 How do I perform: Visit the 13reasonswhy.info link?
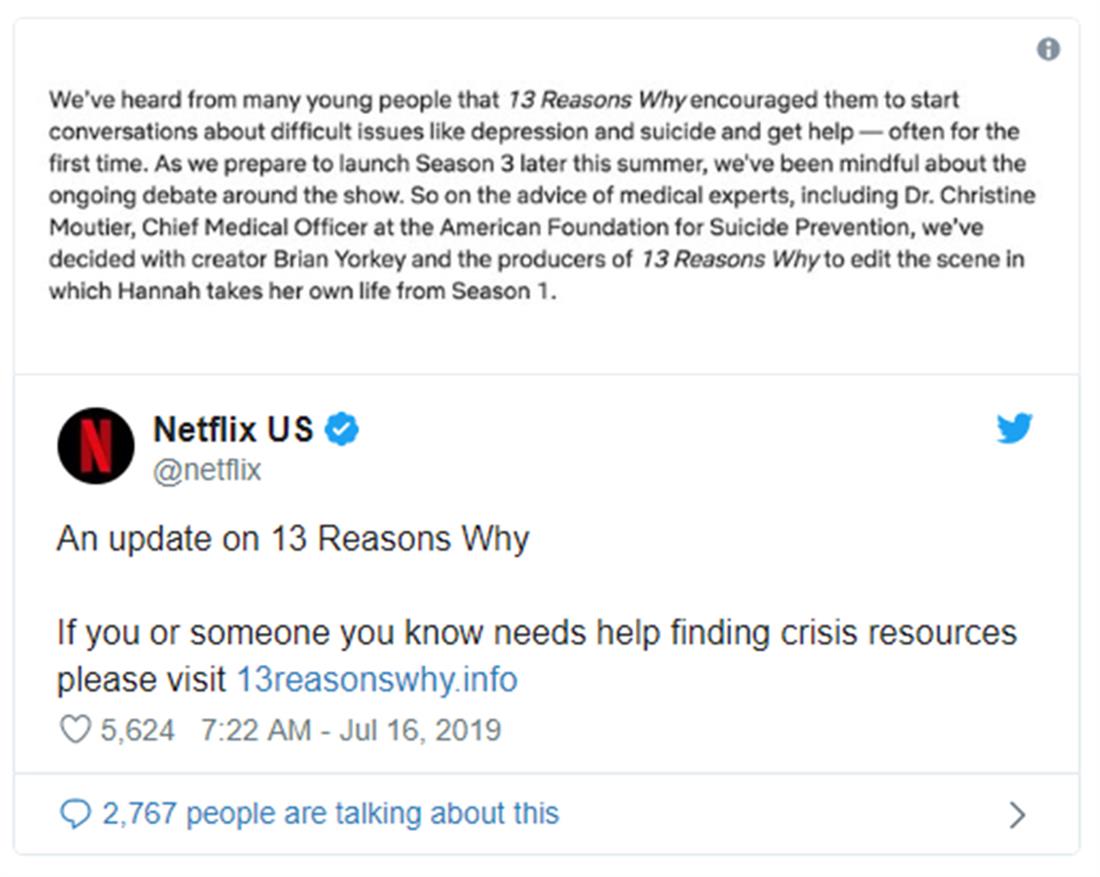[376, 681]
